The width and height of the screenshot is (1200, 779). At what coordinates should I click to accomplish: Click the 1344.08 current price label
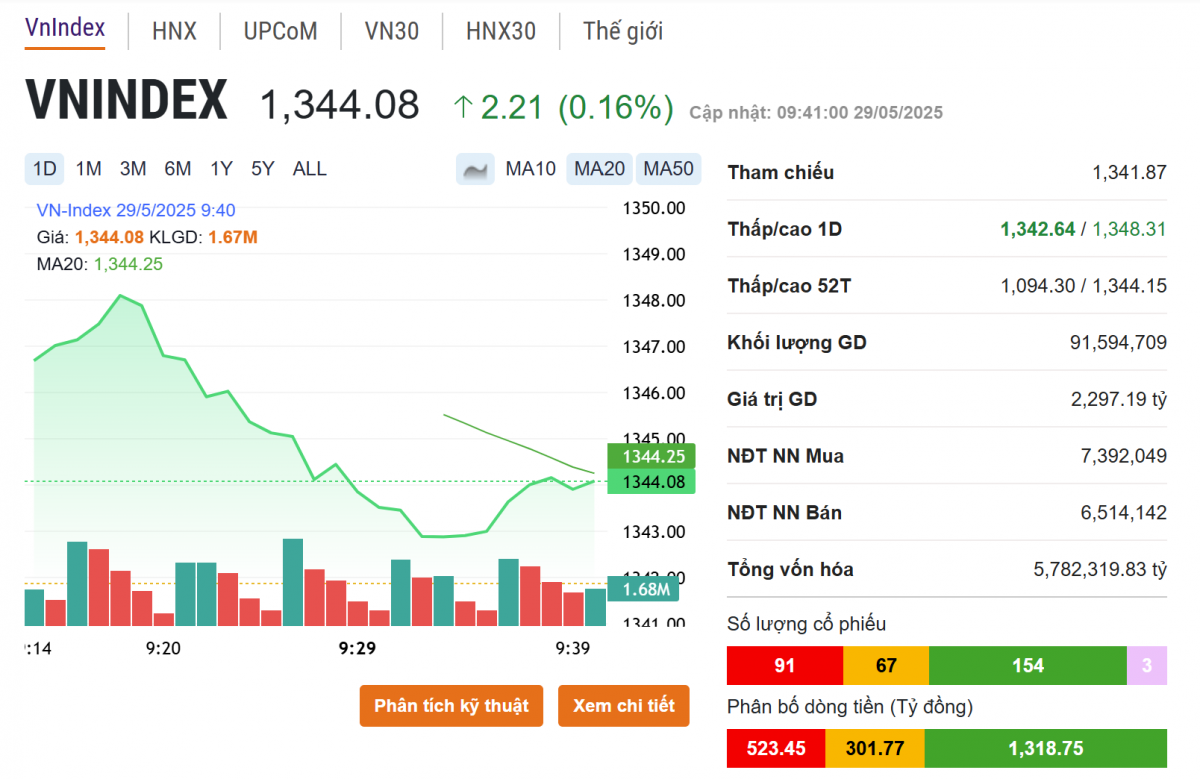(652, 482)
